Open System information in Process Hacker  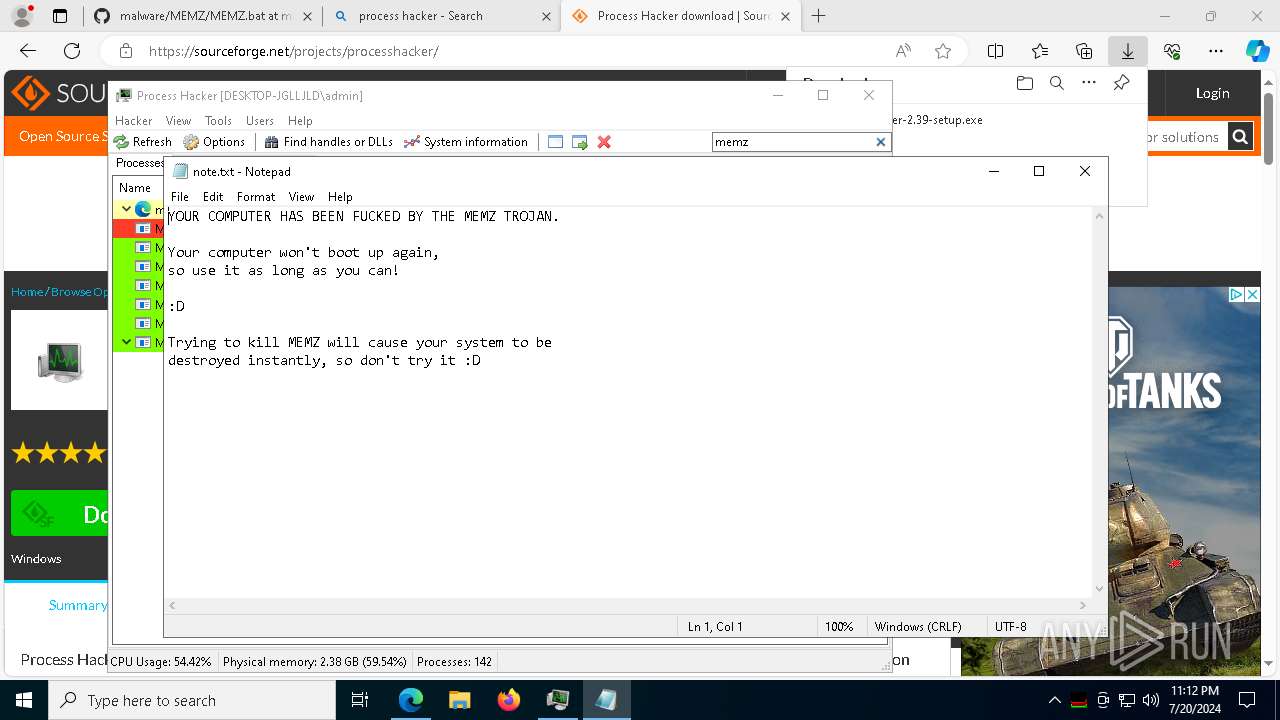[466, 142]
